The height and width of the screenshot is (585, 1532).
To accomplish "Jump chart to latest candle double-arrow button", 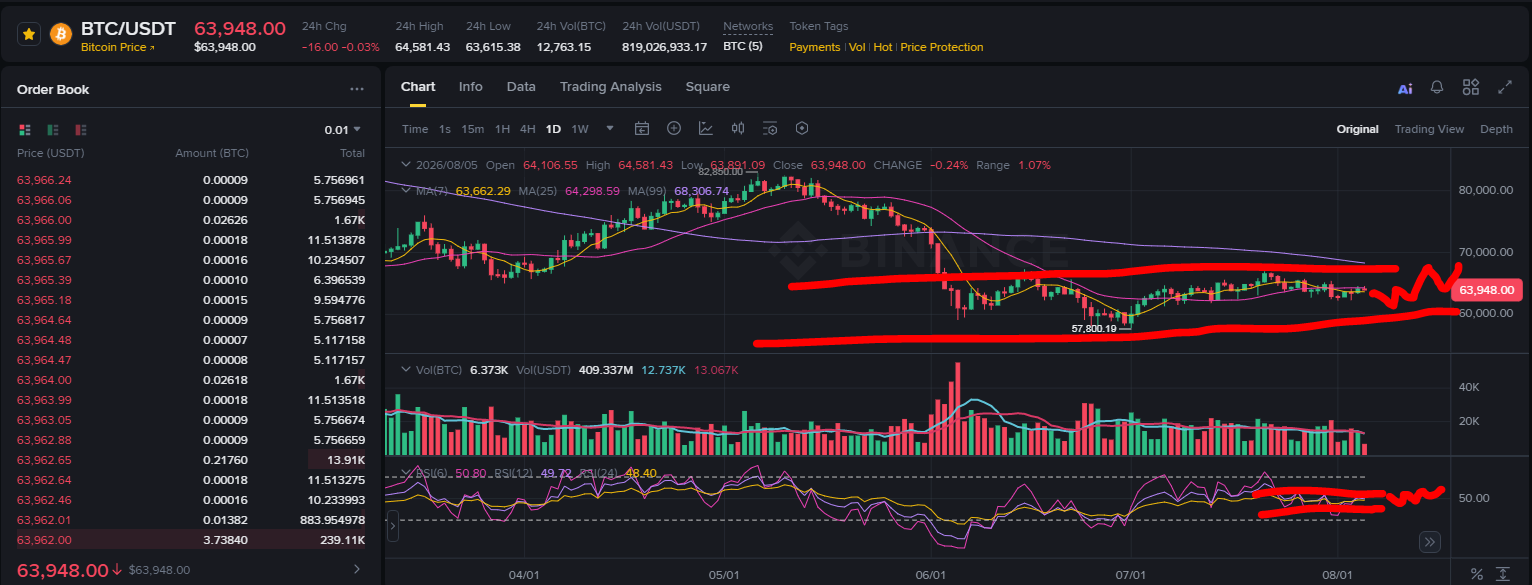I will [1430, 542].
